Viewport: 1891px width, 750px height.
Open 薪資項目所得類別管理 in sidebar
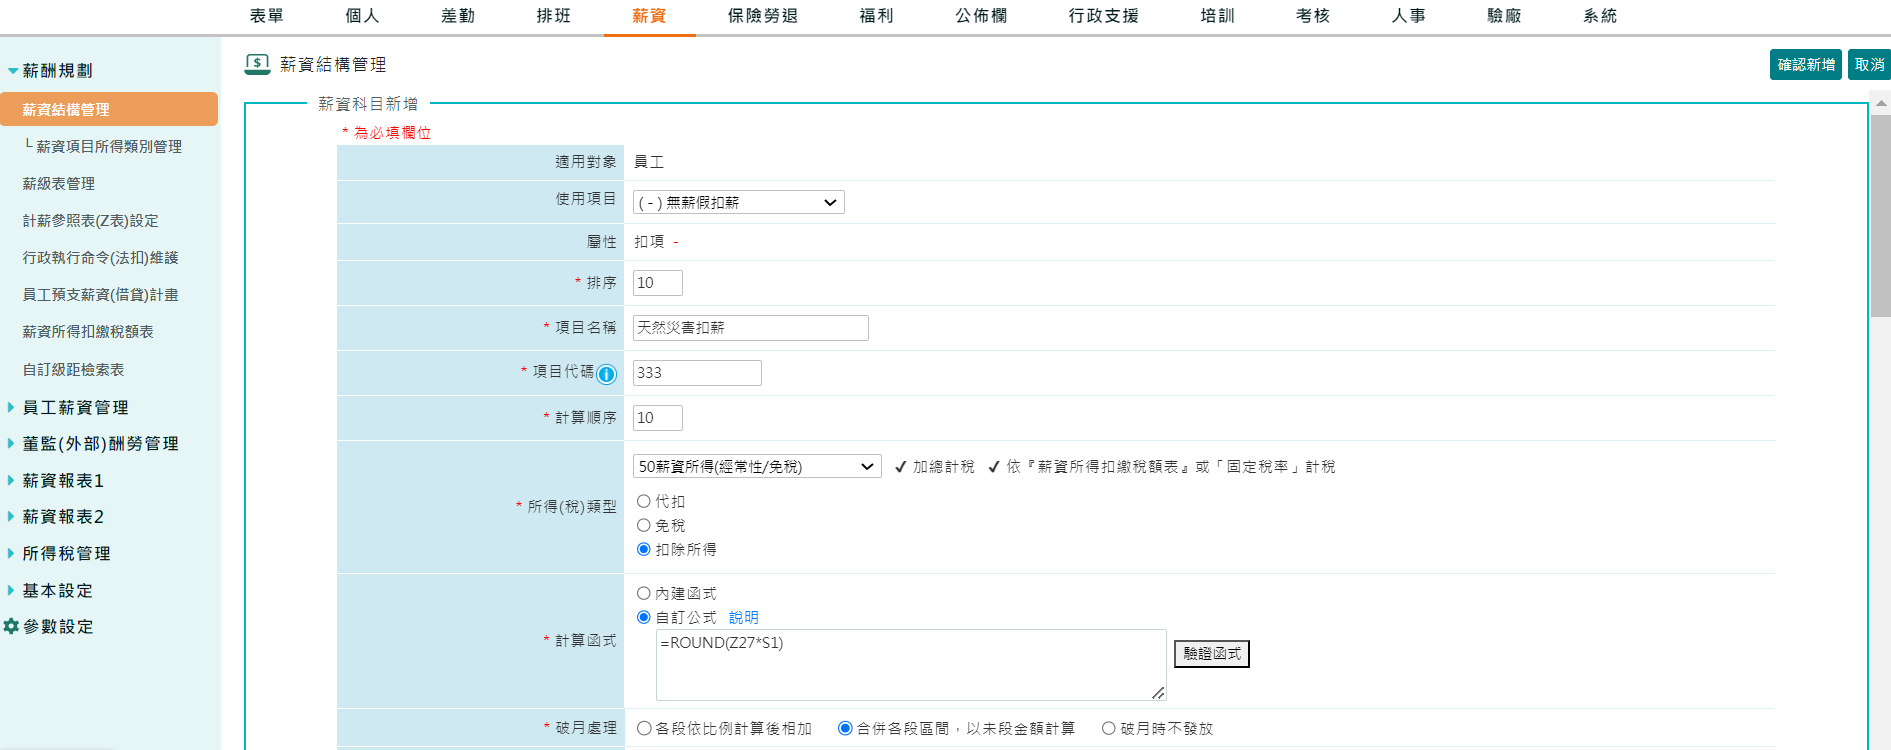[109, 146]
